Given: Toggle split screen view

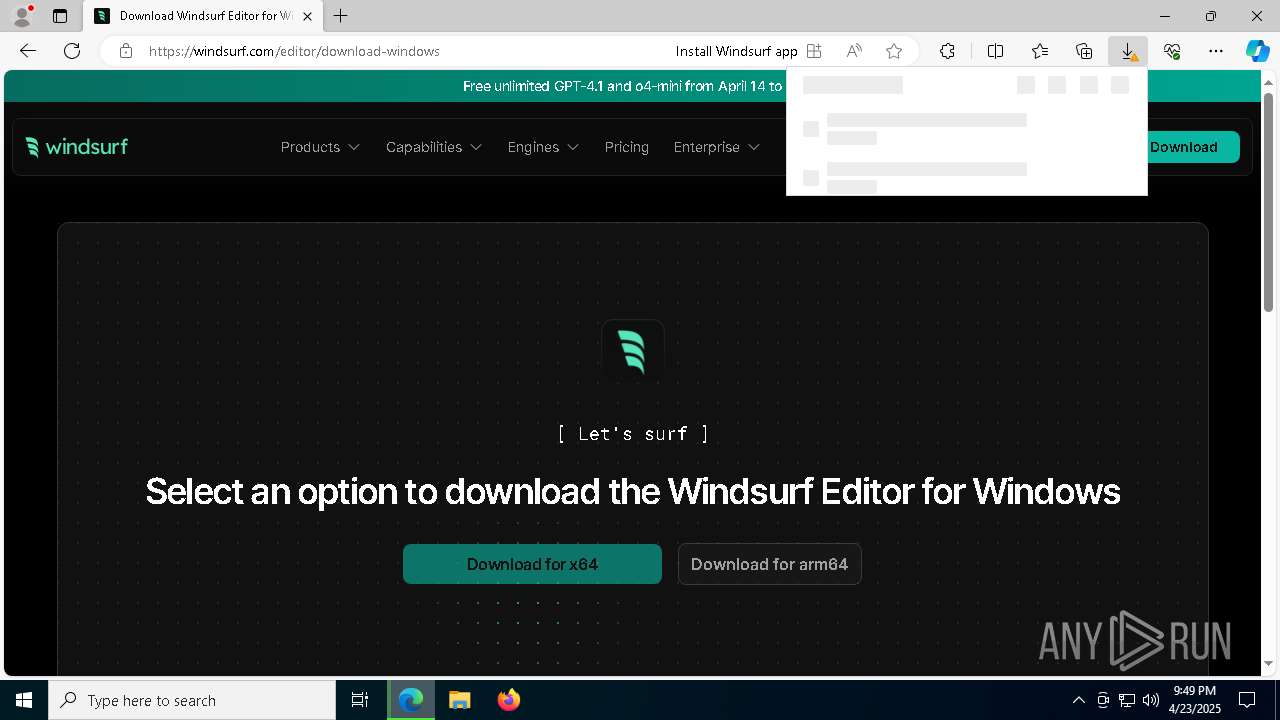Looking at the screenshot, I should tap(995, 51).
